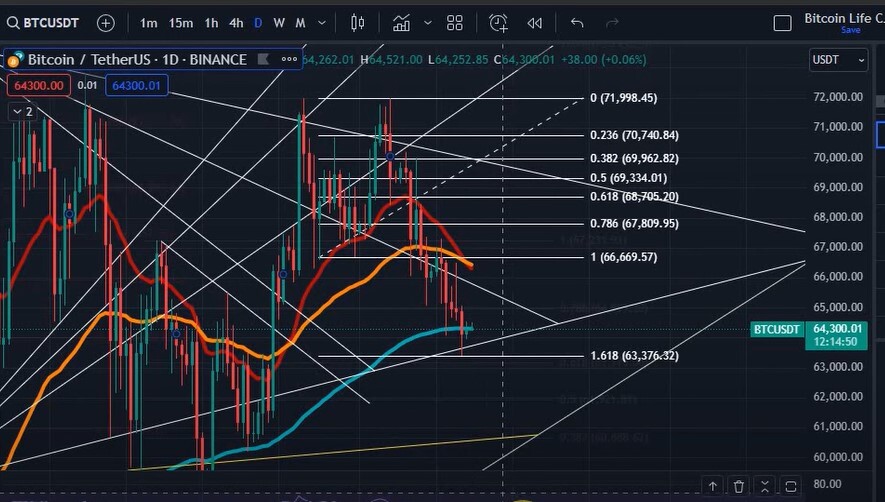Click 68,000.00 on the price scale

pos(838,217)
